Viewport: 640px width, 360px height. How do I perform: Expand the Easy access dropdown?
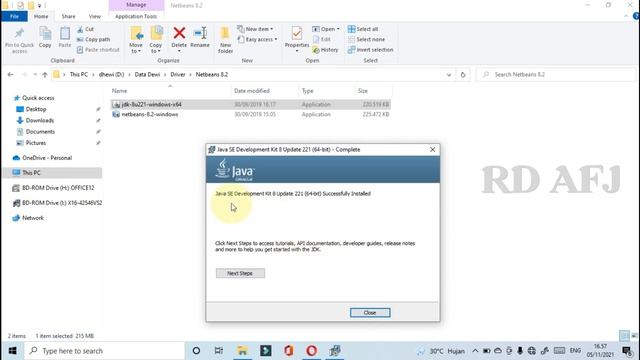[x=258, y=40]
